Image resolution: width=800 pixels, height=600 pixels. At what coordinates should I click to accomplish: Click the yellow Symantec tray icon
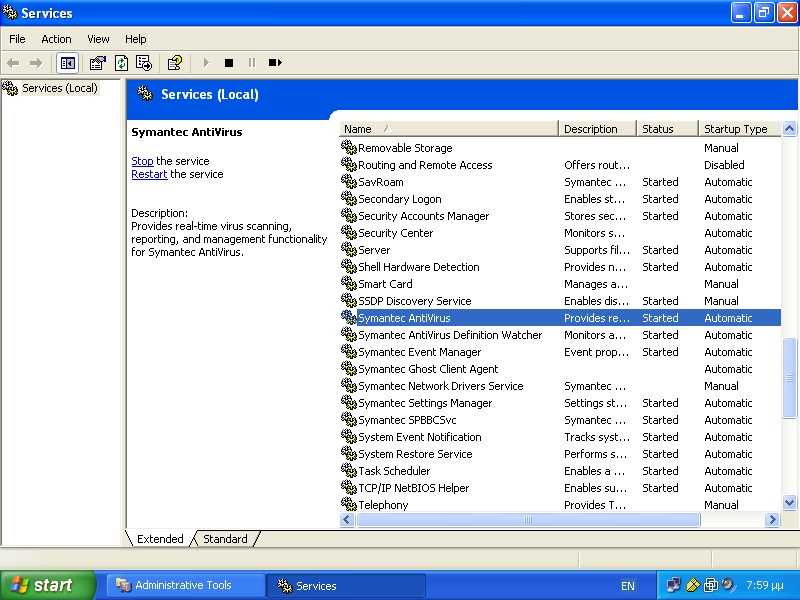[x=692, y=585]
